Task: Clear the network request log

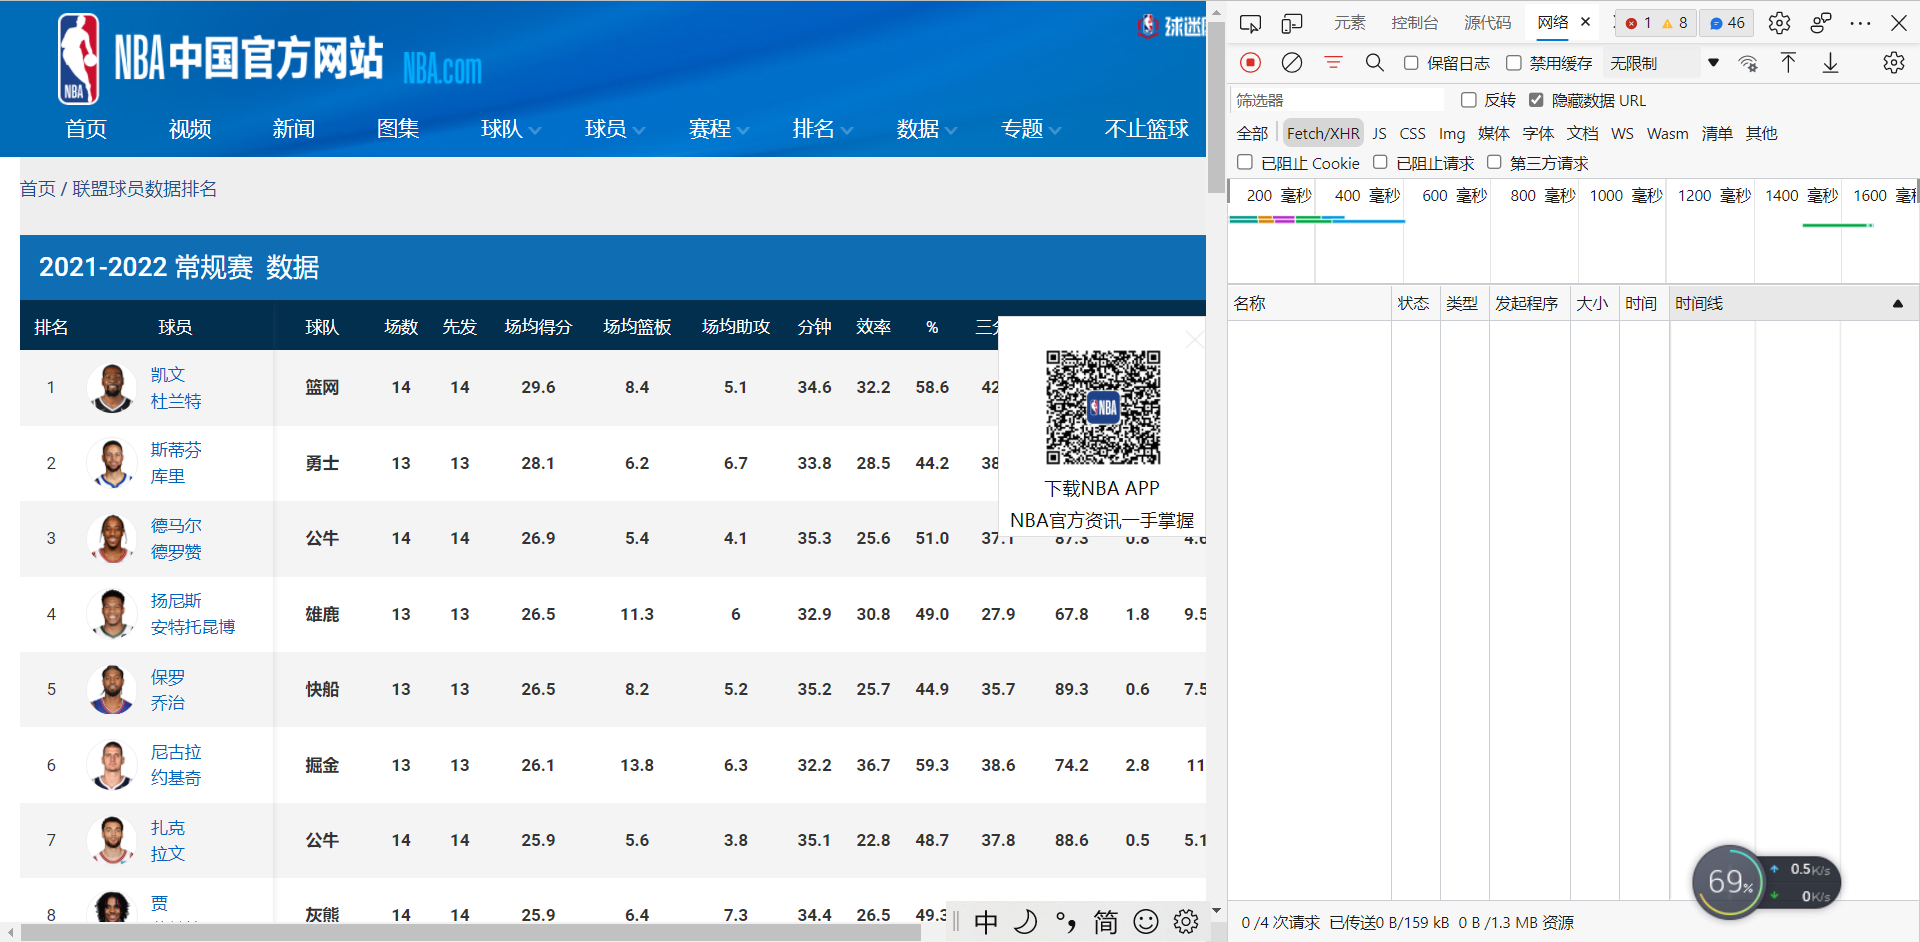Action: click(x=1291, y=62)
